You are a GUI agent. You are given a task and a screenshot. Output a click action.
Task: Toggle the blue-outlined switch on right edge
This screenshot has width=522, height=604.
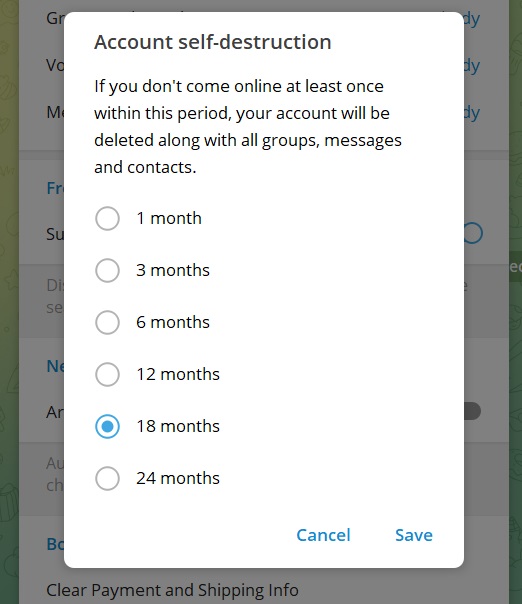473,233
